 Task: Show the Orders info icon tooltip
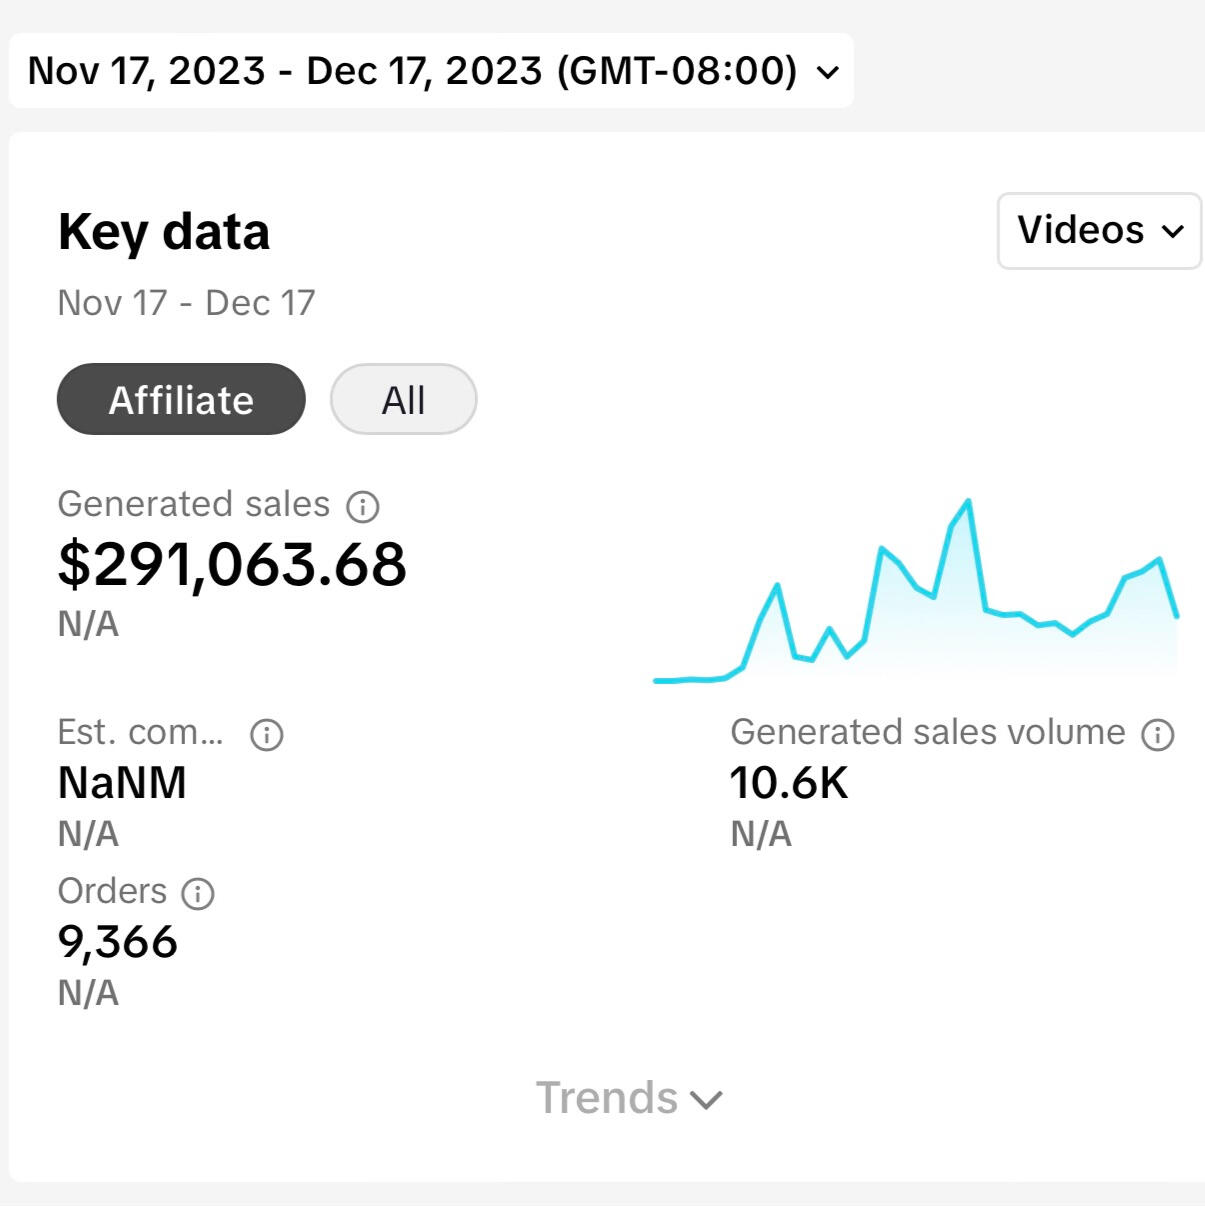tap(198, 893)
